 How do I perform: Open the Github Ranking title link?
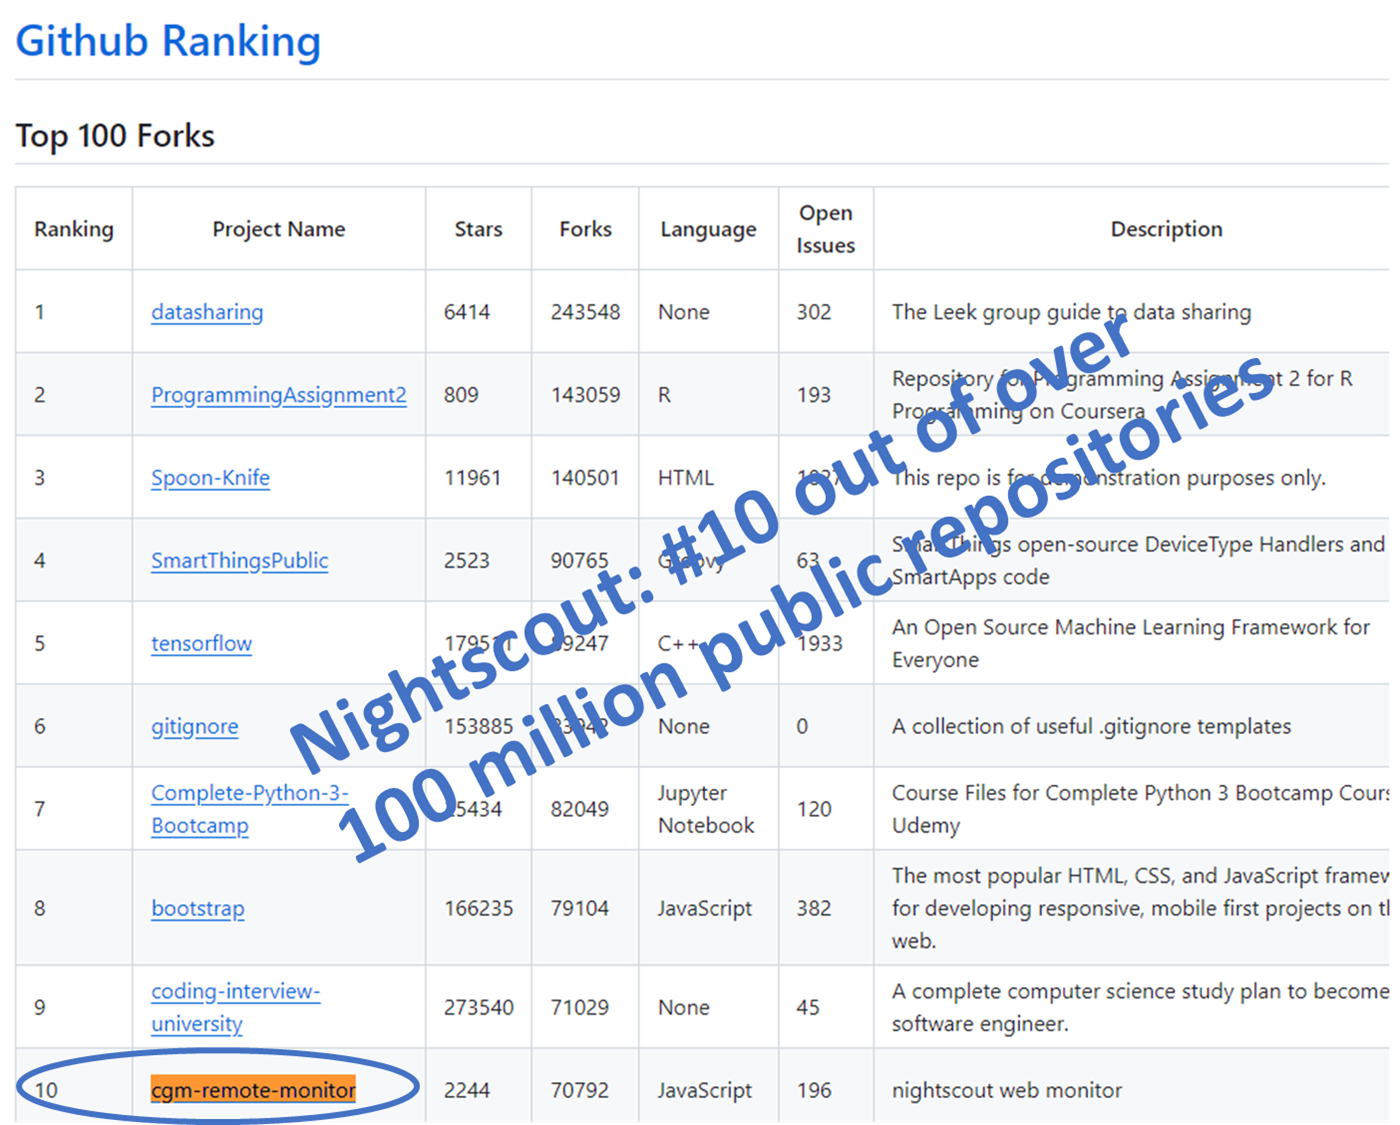point(168,41)
